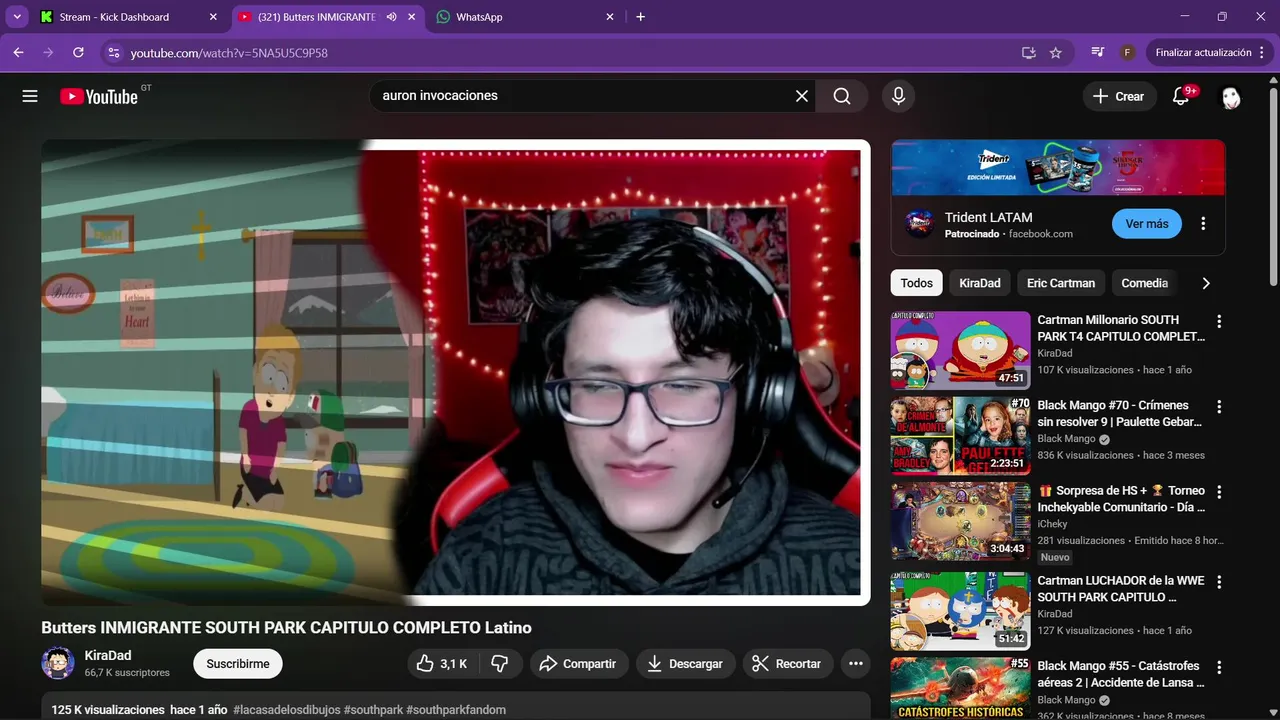1280x720 pixels.
Task: Open options for Cartman Millonario video
Action: pyautogui.click(x=1219, y=321)
